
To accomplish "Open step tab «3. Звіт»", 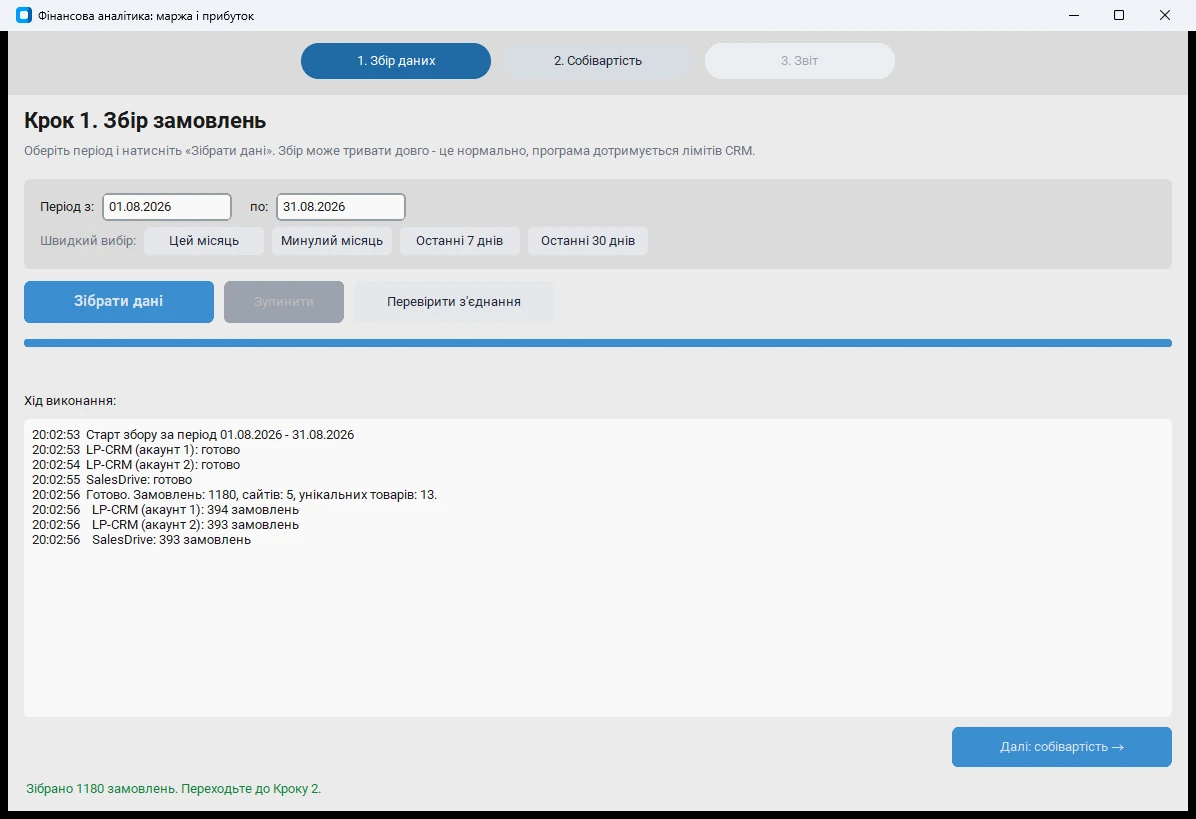I will 799,61.
